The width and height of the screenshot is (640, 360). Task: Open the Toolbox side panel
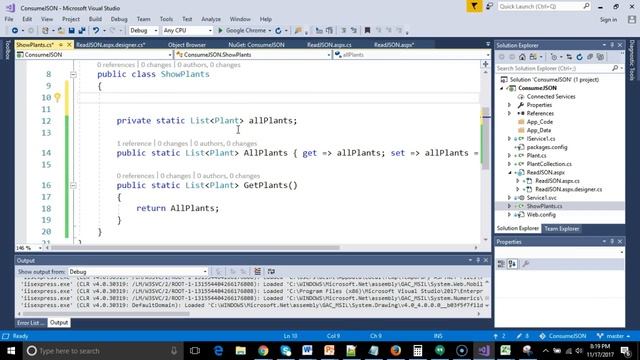(x=7, y=50)
